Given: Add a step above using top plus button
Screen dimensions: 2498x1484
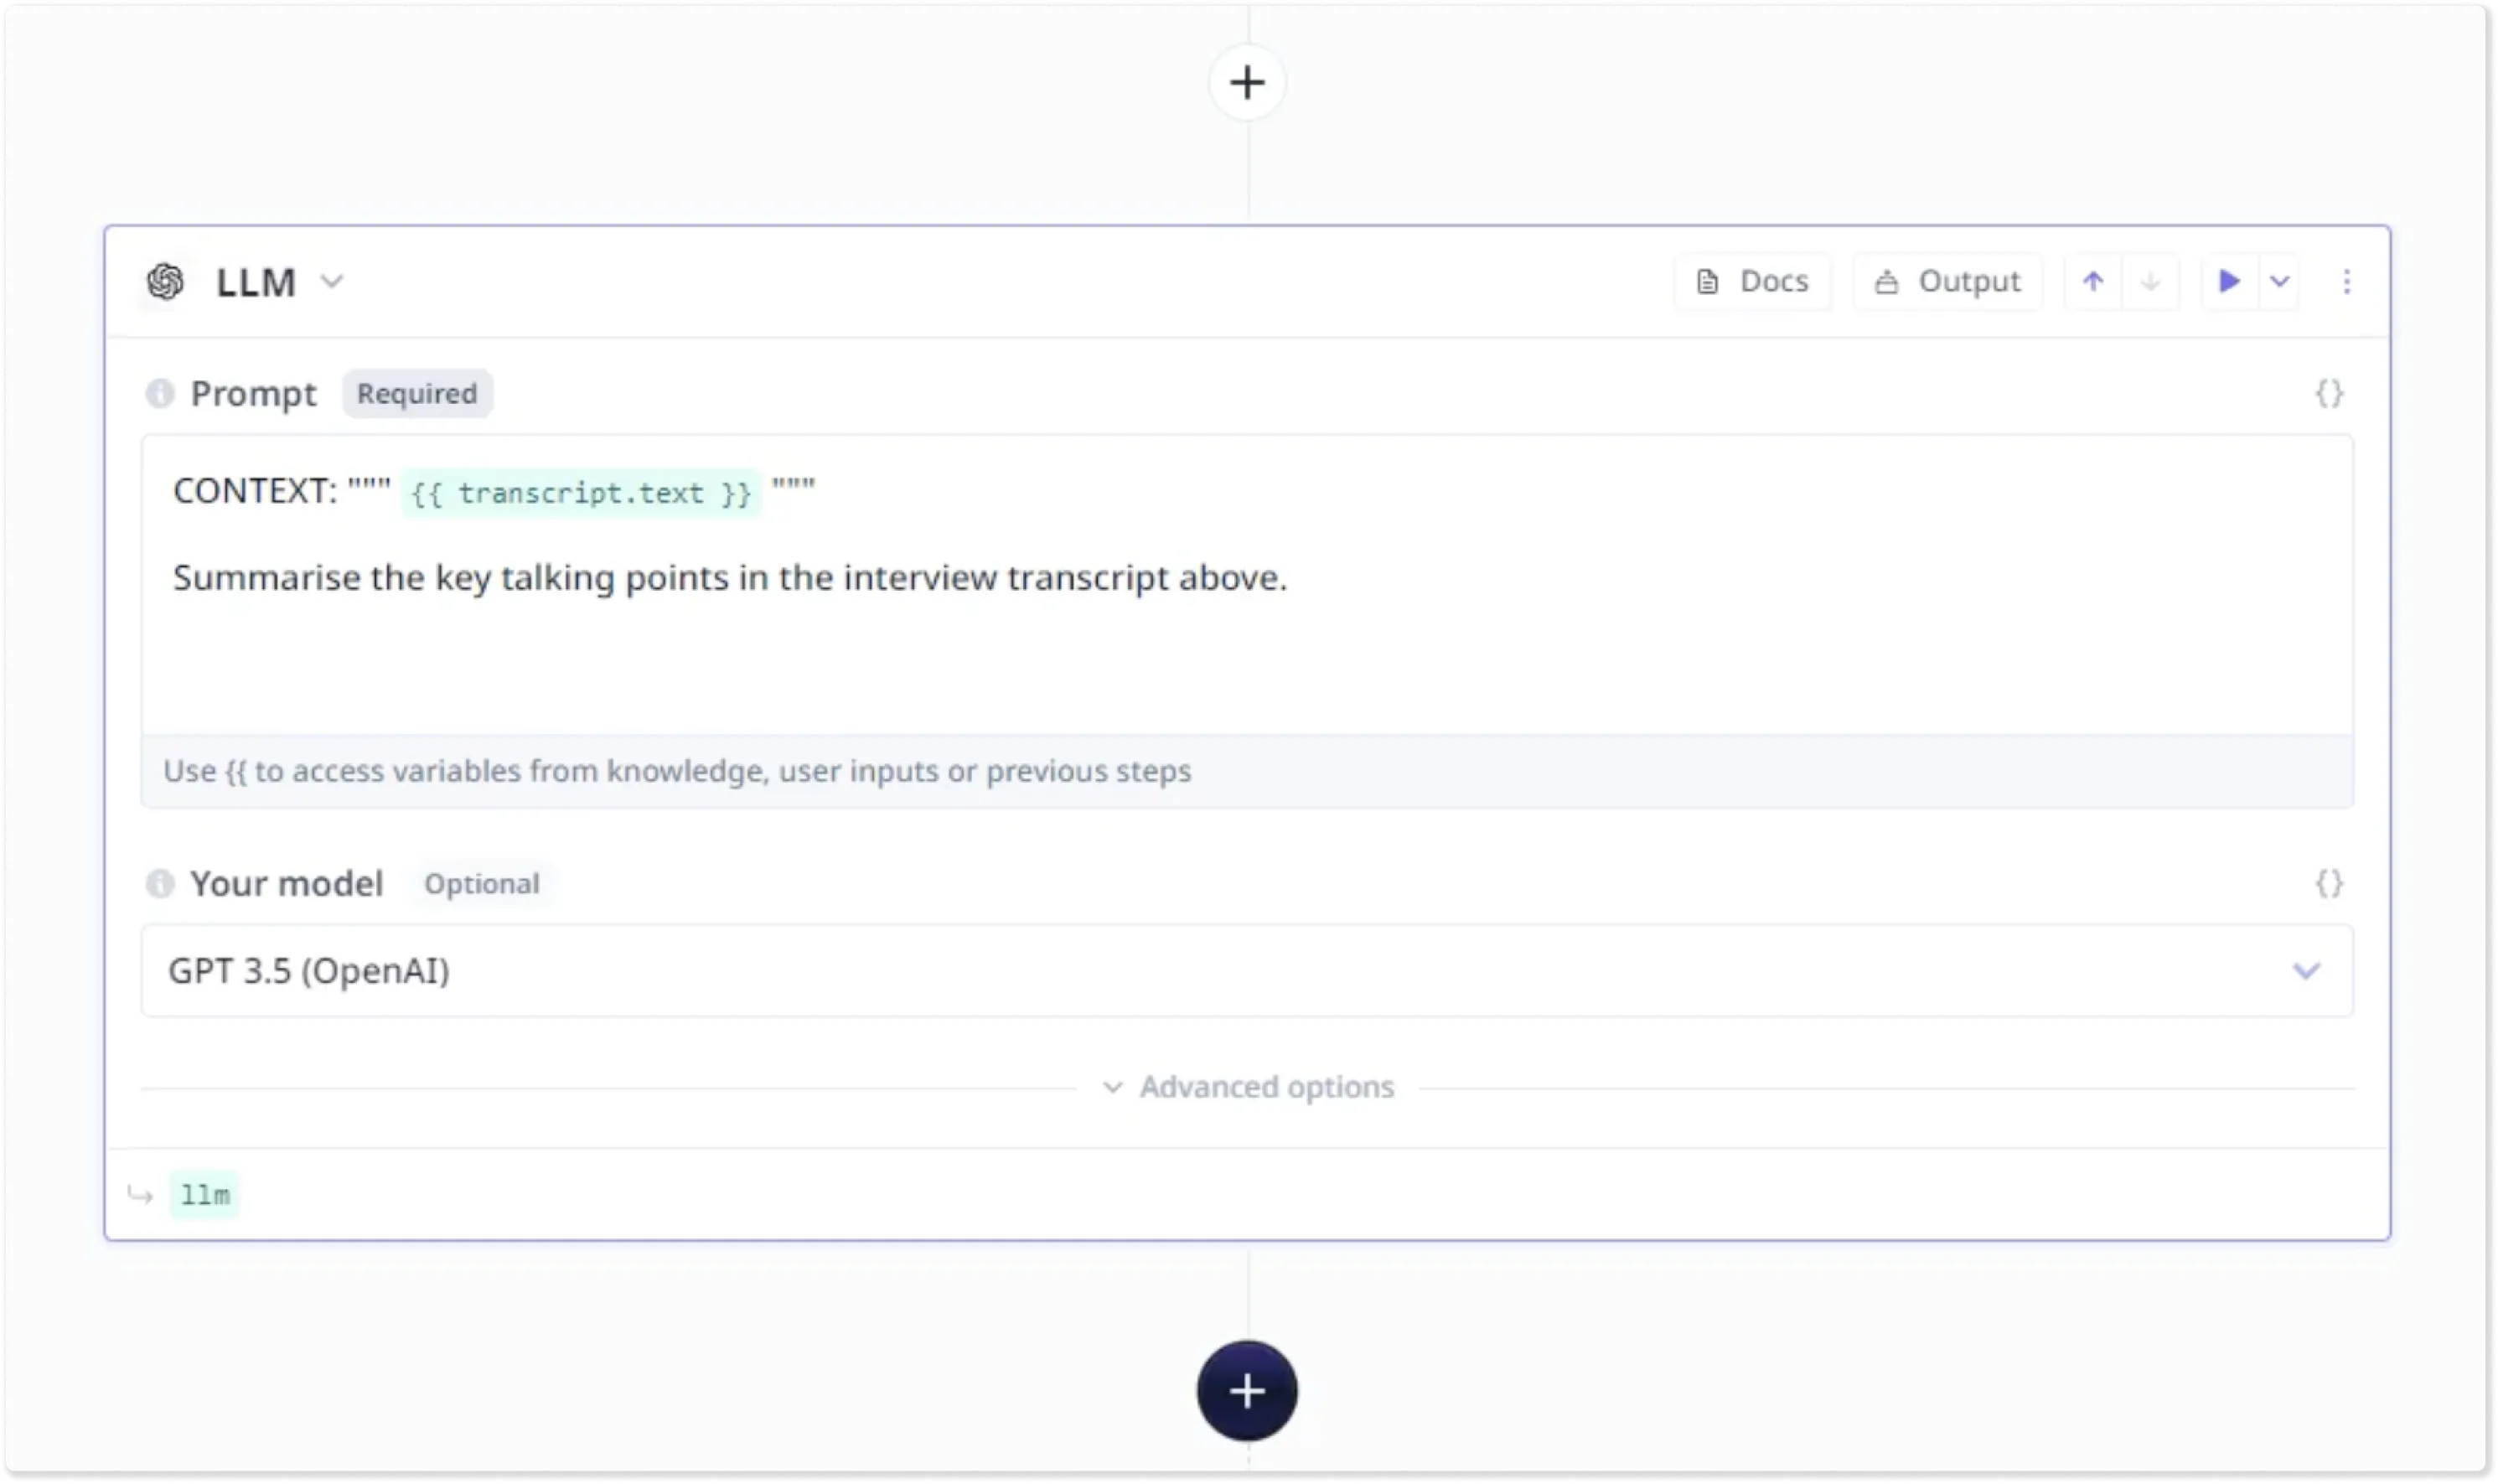Looking at the screenshot, I should click(x=1247, y=82).
